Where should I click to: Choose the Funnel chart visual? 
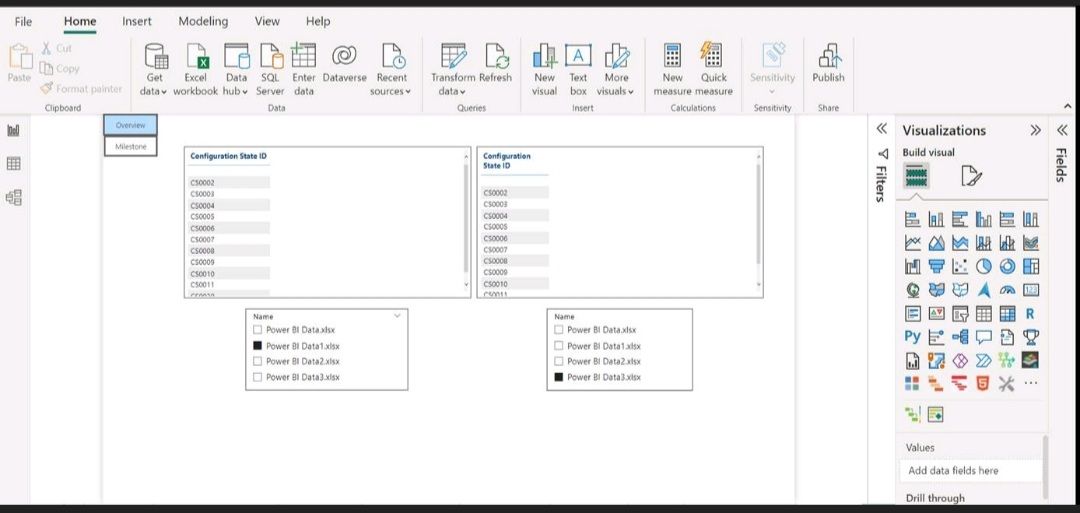(x=936, y=266)
